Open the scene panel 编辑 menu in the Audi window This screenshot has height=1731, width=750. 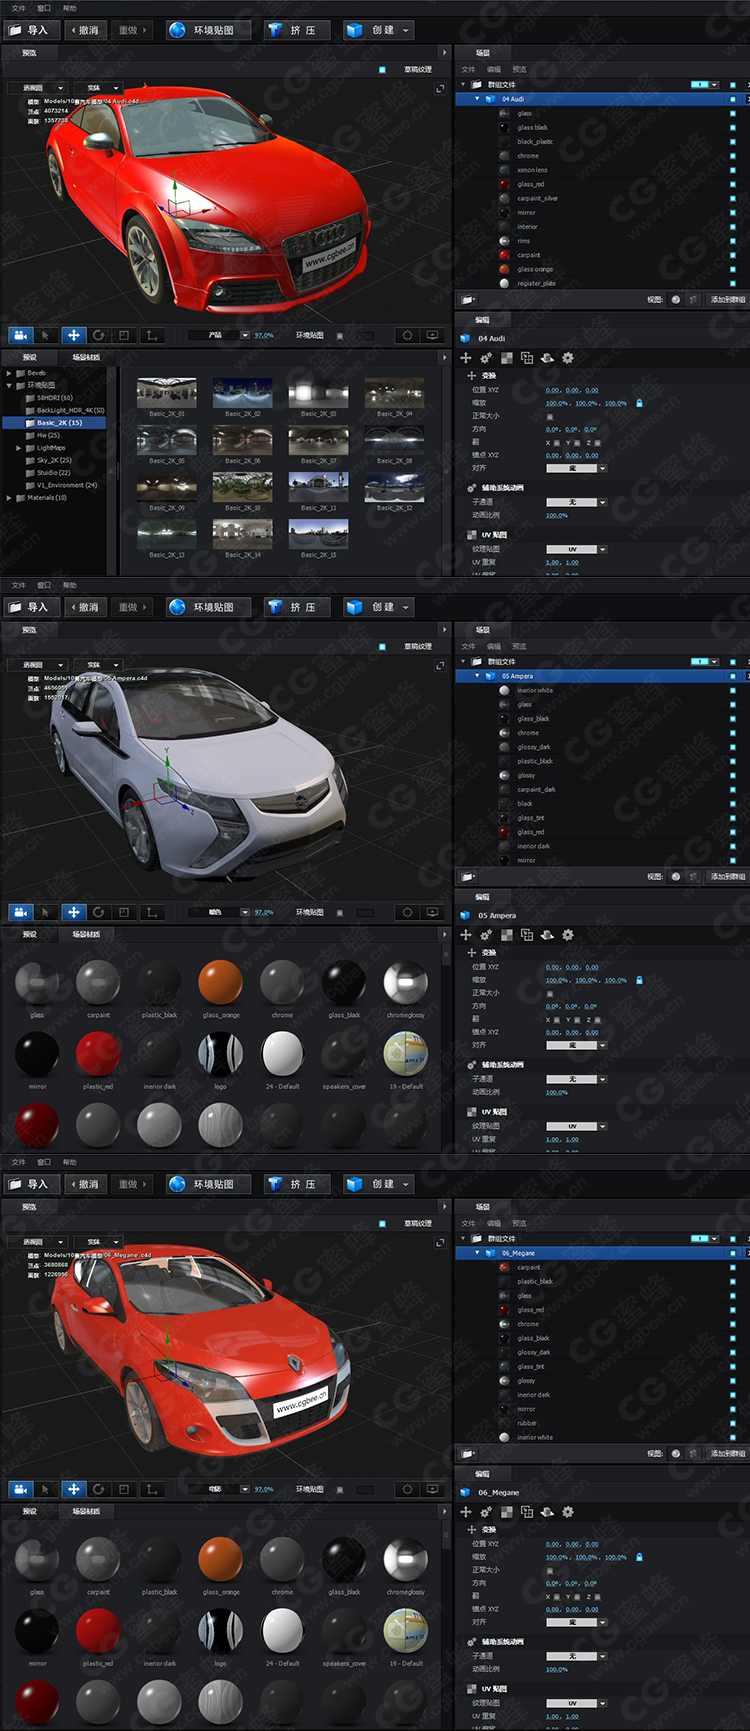click(494, 69)
